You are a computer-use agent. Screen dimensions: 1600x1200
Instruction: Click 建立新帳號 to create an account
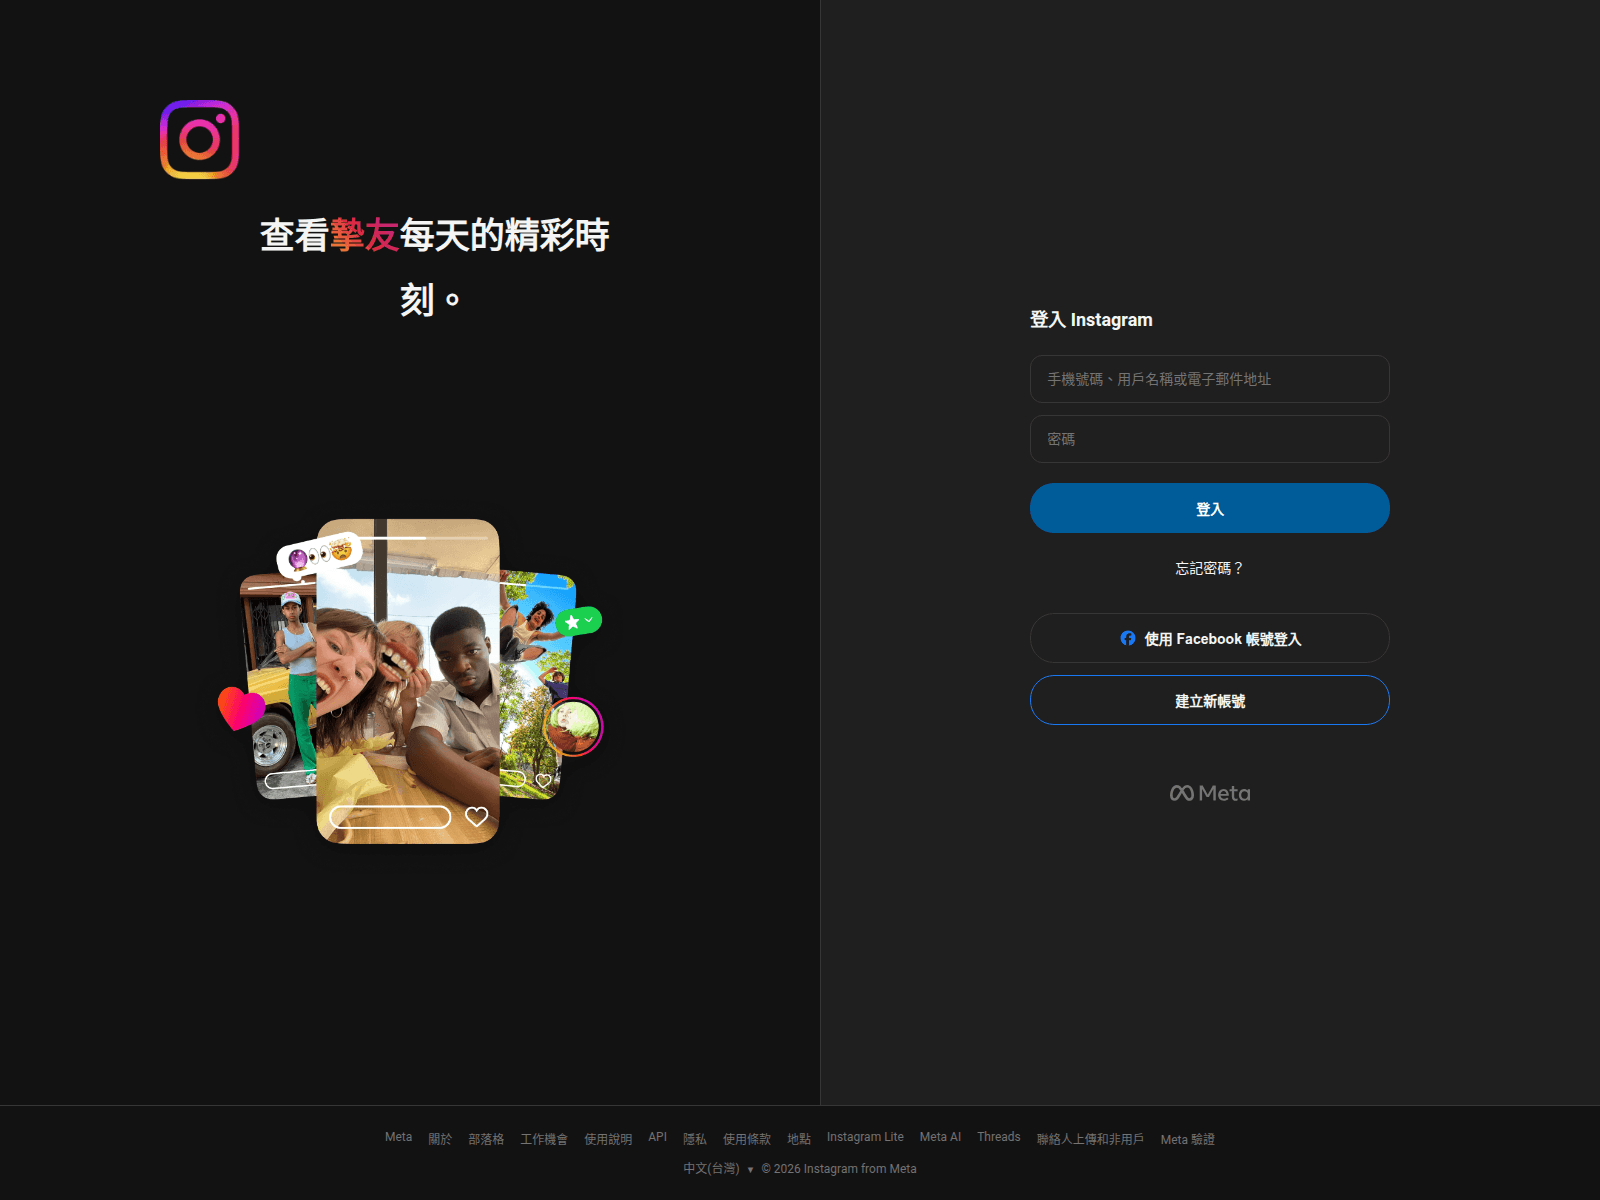[x=1209, y=701]
